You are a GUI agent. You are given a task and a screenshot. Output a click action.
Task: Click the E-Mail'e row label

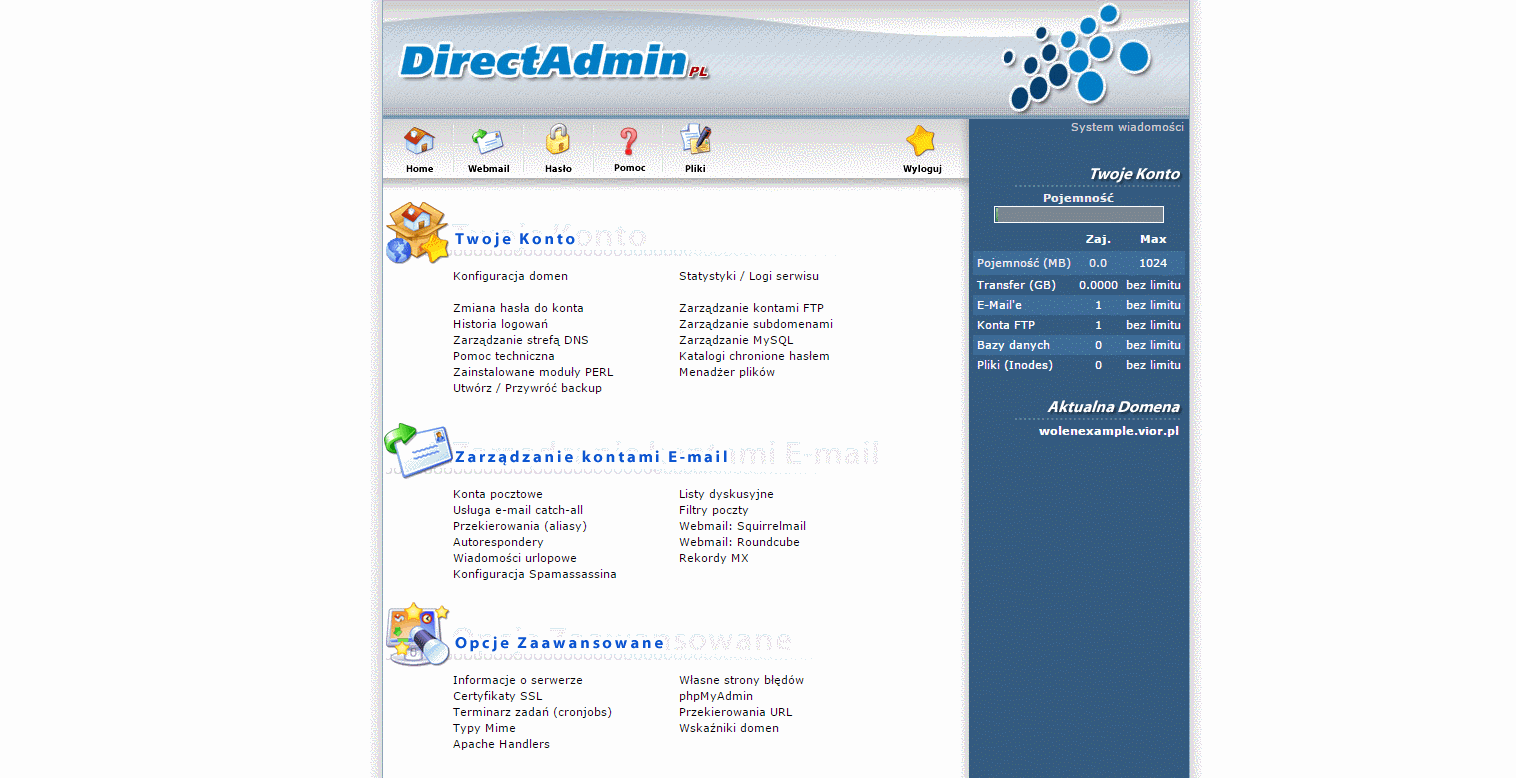click(x=999, y=305)
